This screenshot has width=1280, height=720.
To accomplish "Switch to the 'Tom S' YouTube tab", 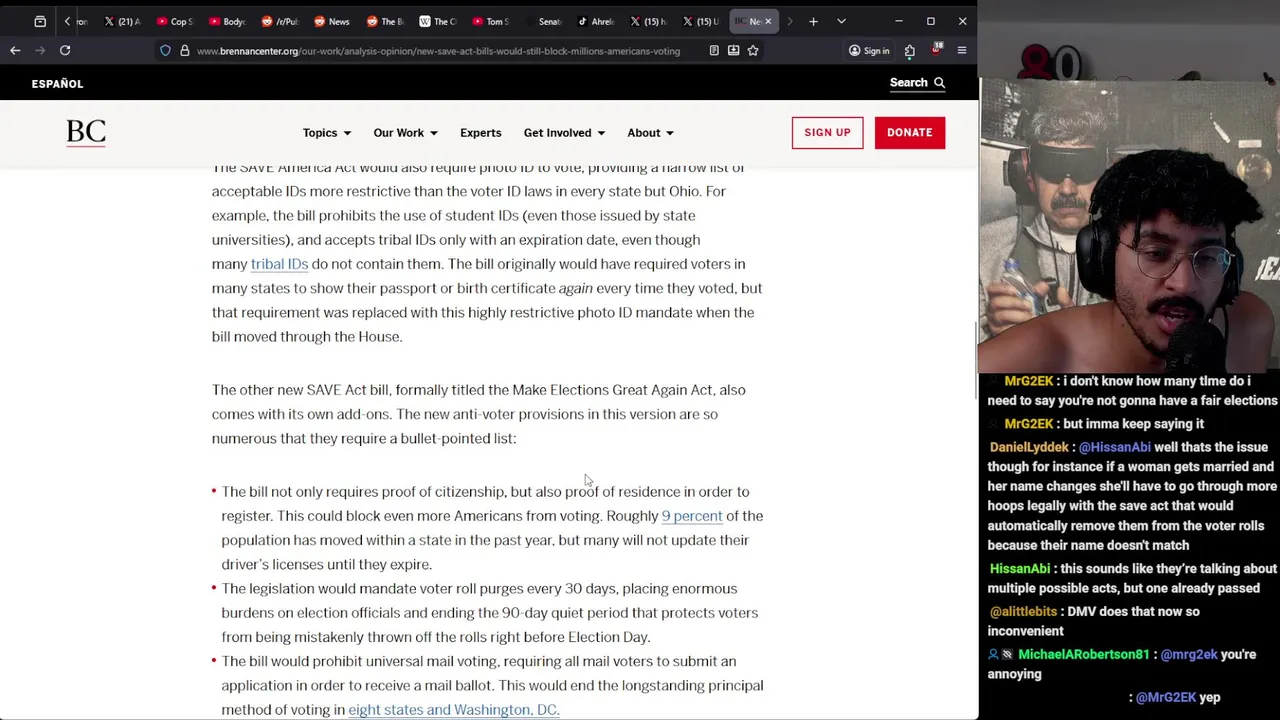I will 490,21.
